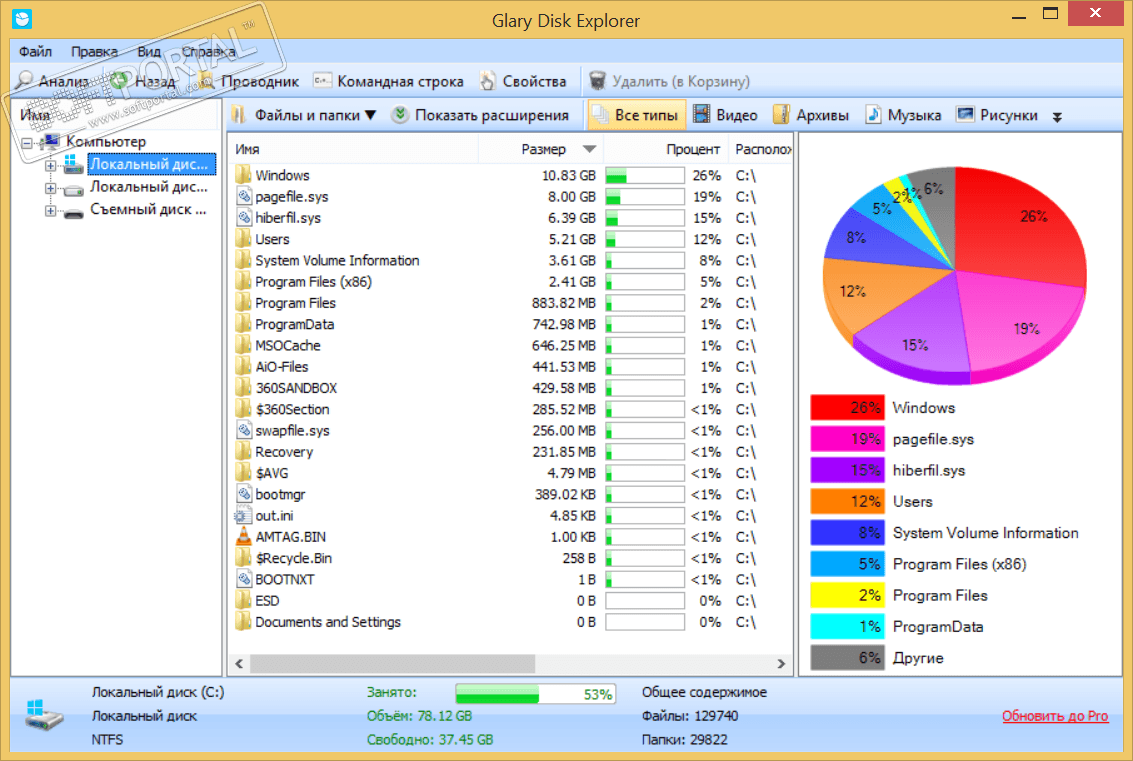Click the Обновить до Pro link
1133x761 pixels.
pyautogui.click(x=1054, y=715)
